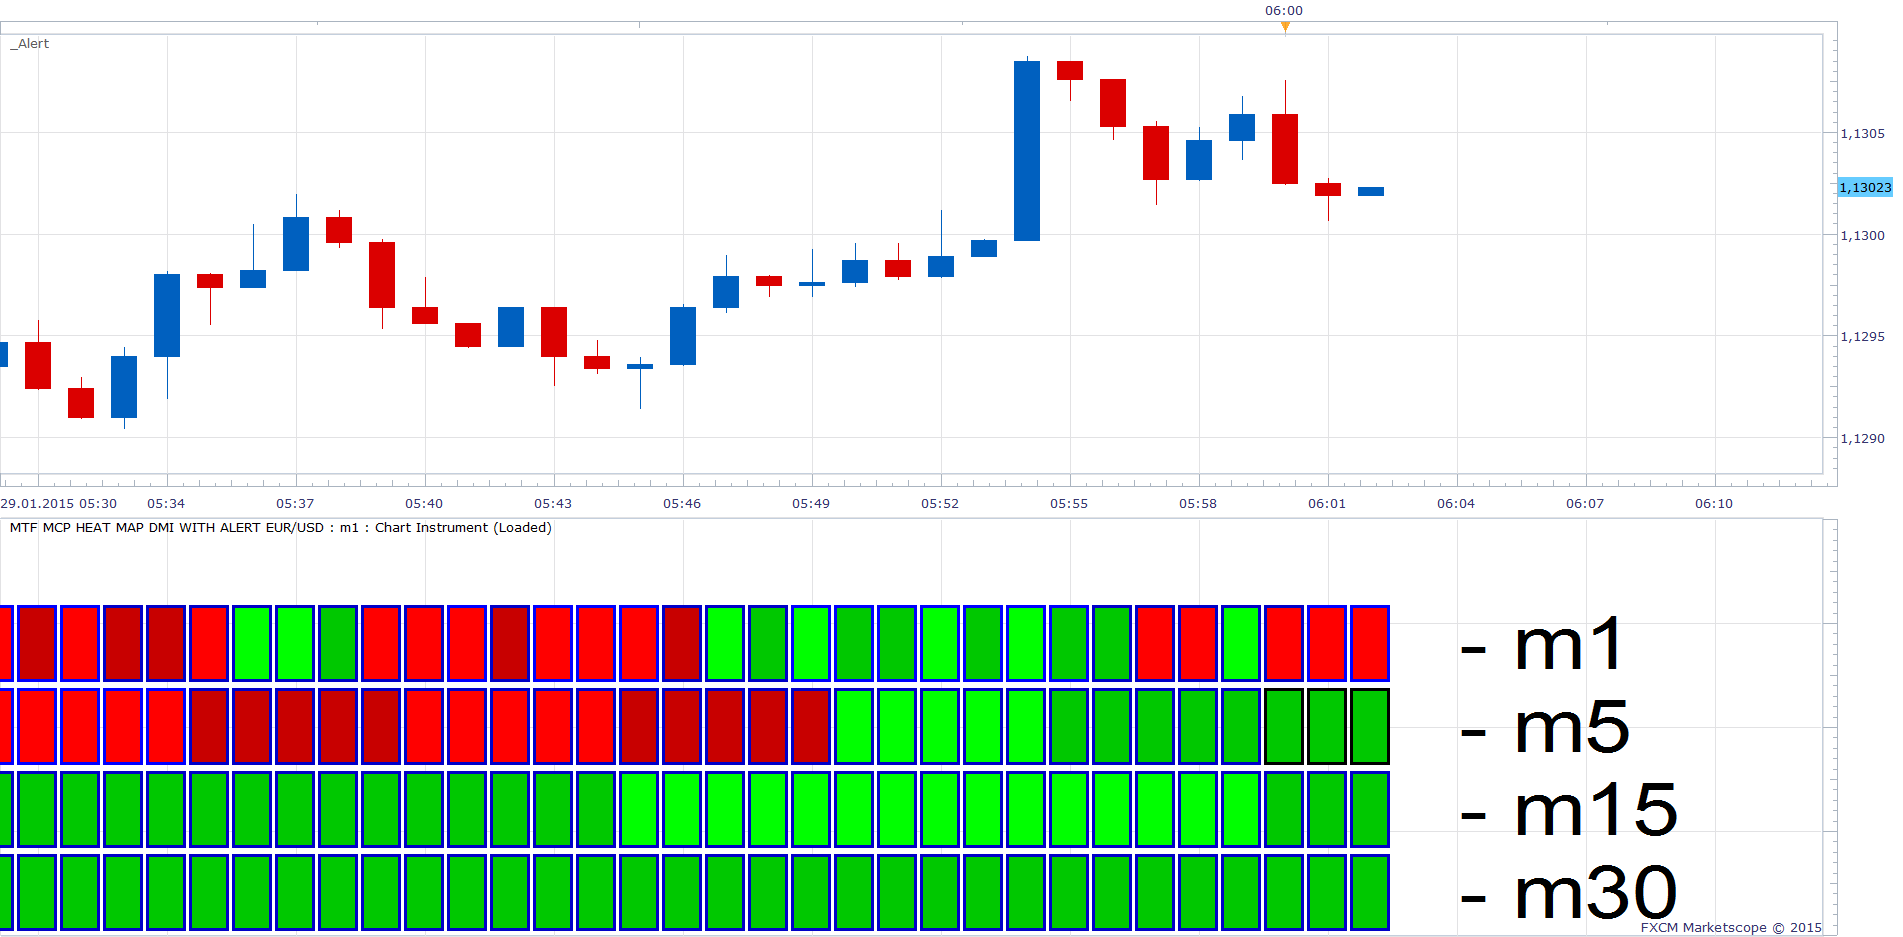Click the 1,1295 price axis label

(1862, 336)
